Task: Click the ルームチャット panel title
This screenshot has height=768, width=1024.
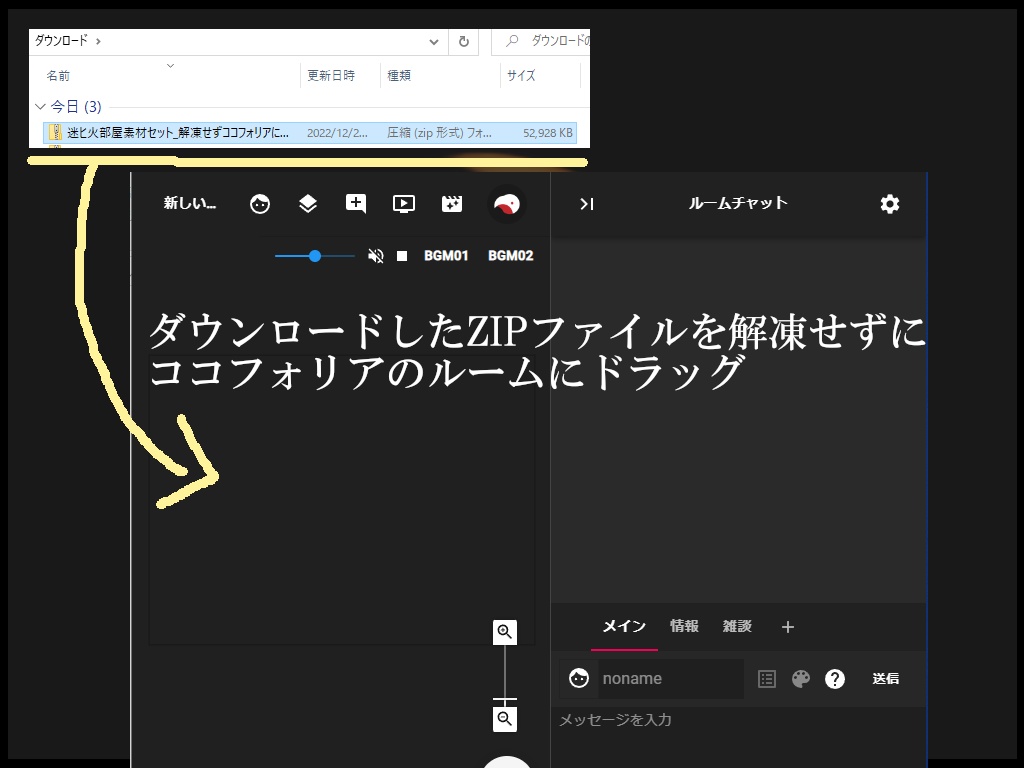Action: pos(738,203)
